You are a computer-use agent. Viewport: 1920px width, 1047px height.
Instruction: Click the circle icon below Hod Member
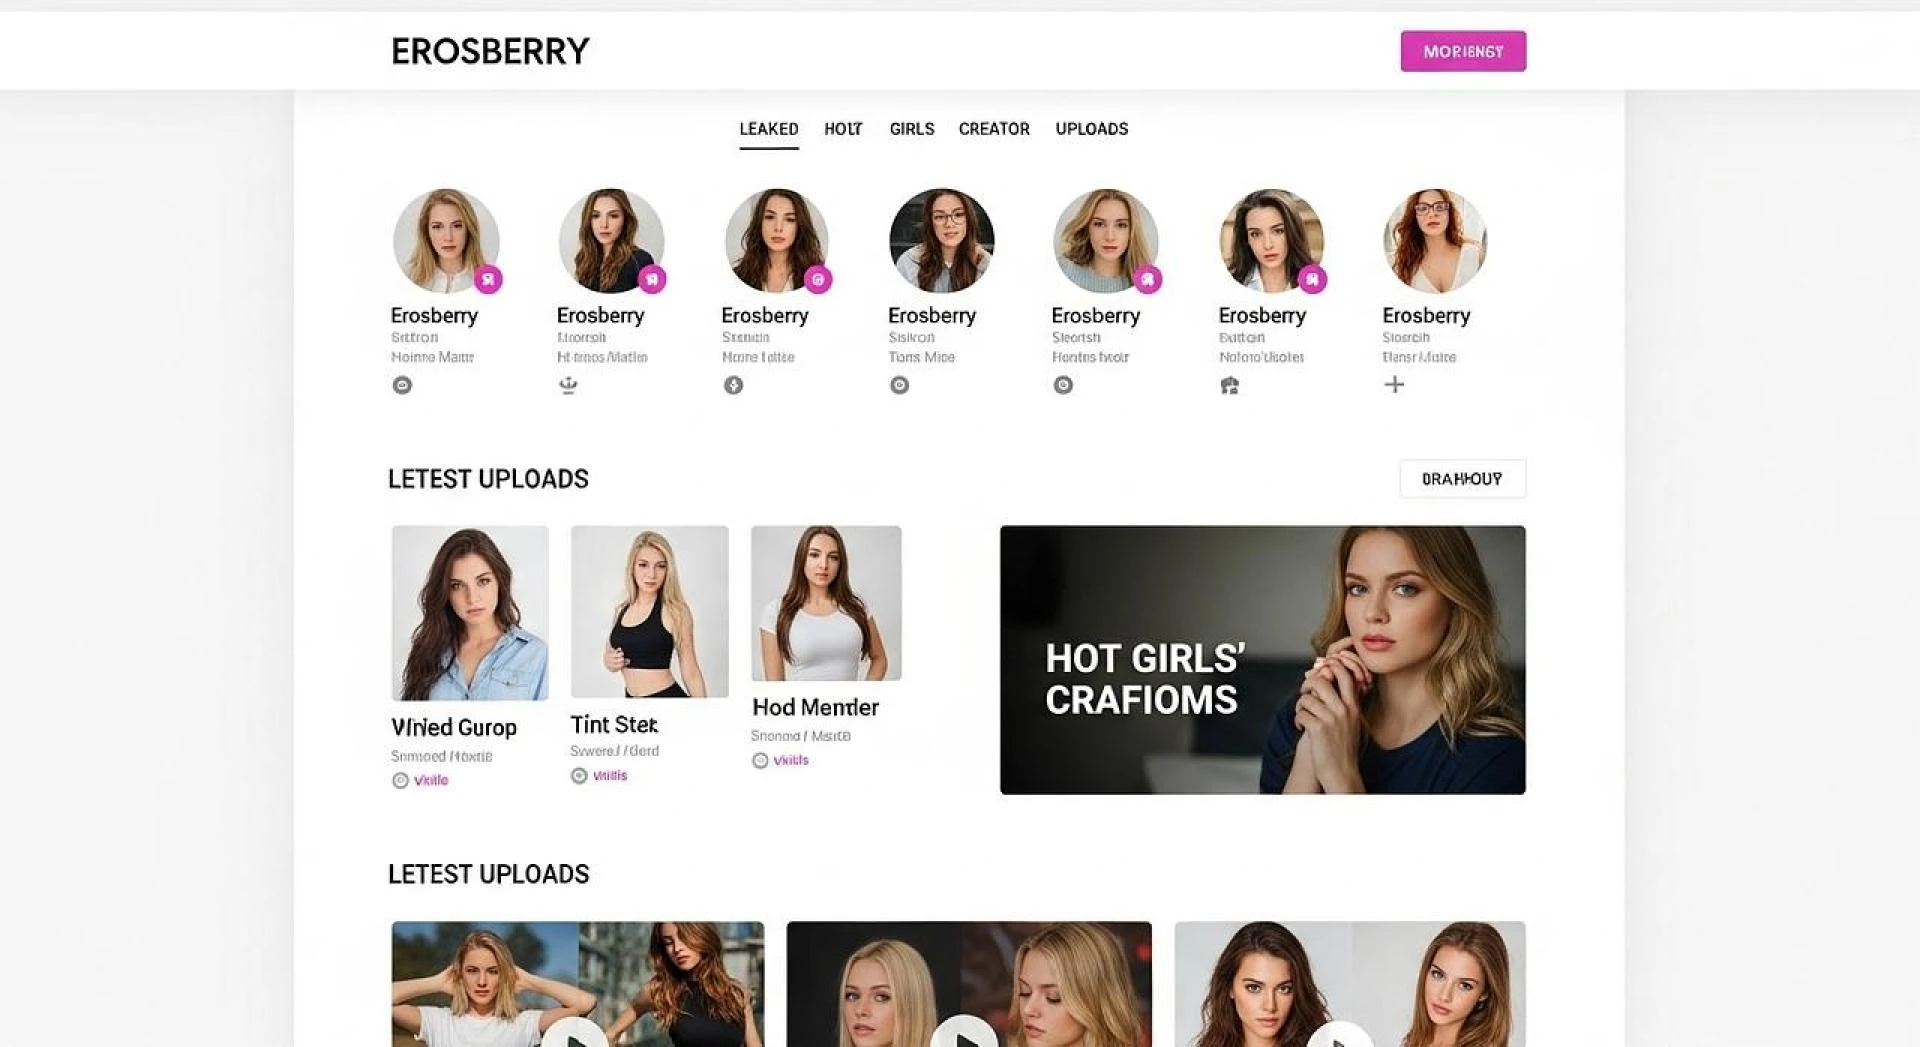click(x=760, y=761)
